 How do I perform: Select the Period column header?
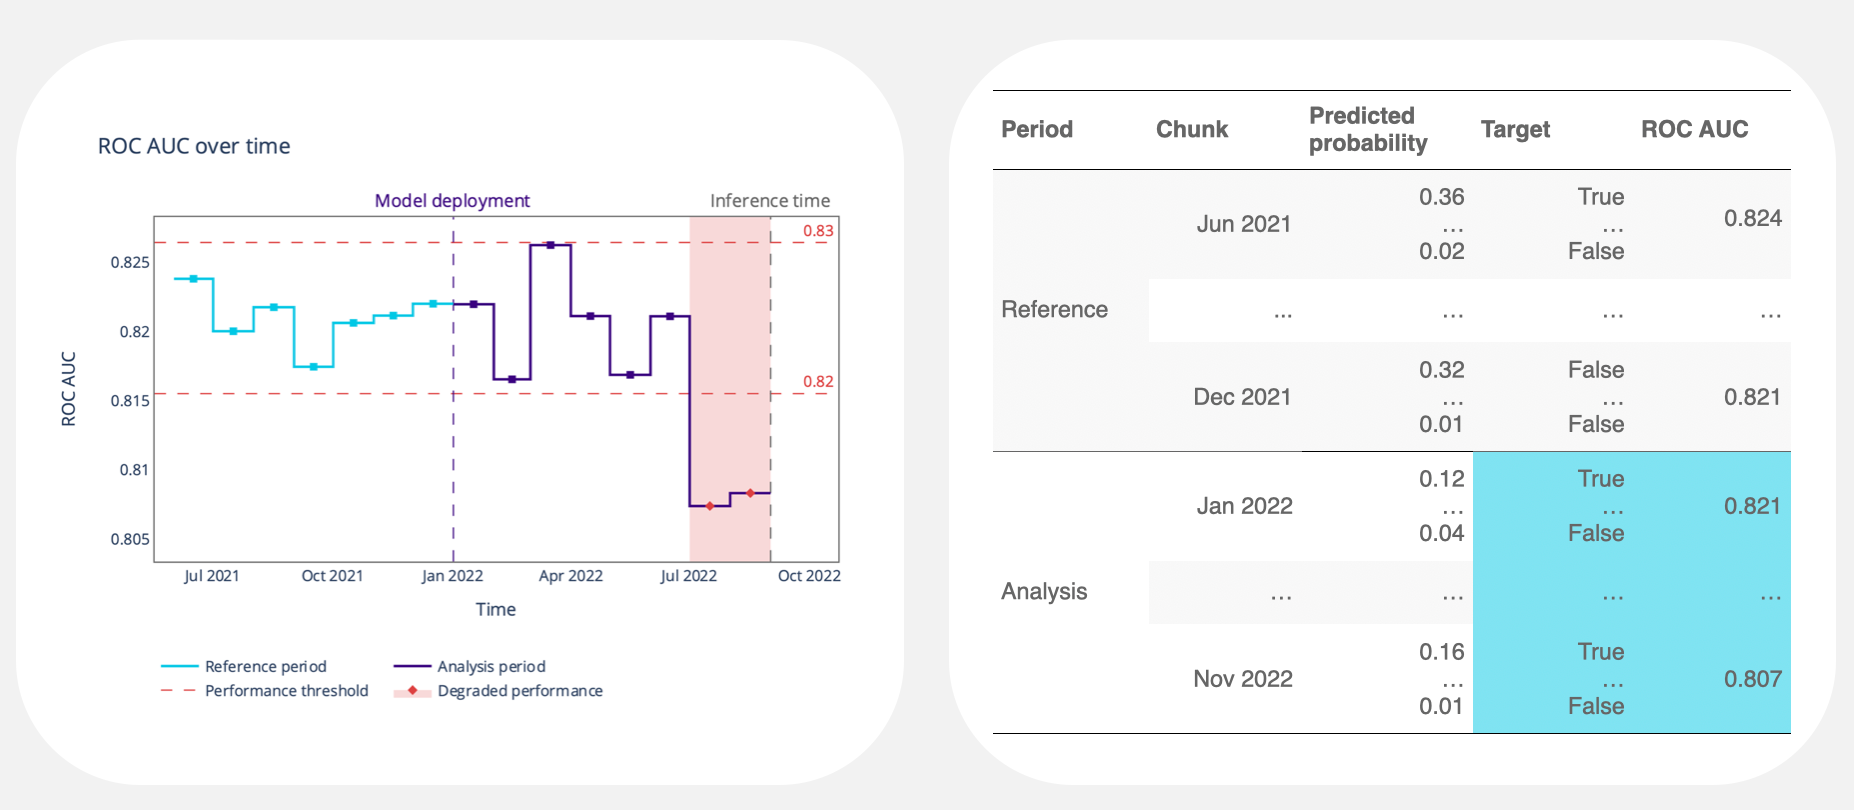coord(1037,129)
